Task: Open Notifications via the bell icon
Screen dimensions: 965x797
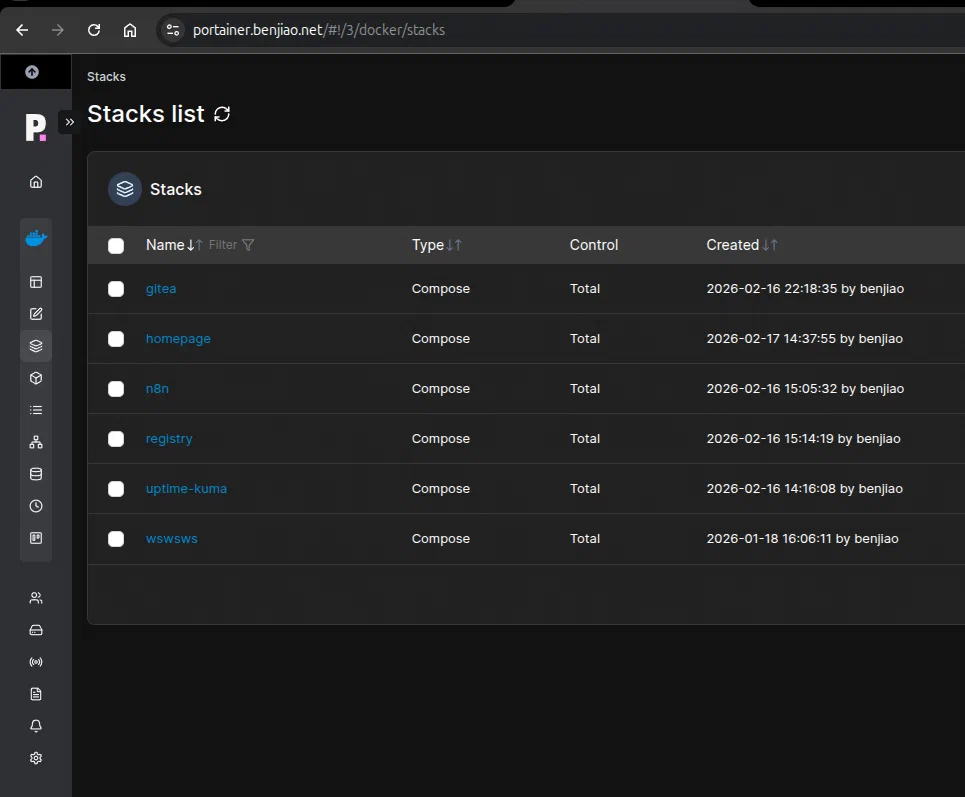Action: pyautogui.click(x=36, y=726)
